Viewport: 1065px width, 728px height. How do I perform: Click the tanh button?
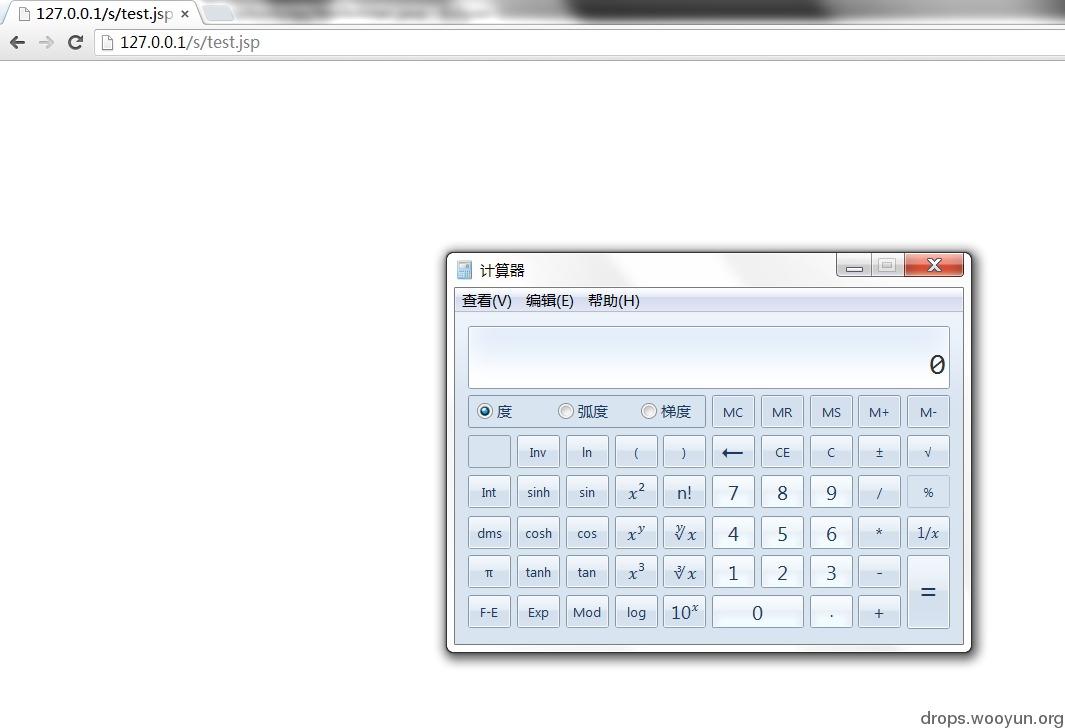point(538,572)
